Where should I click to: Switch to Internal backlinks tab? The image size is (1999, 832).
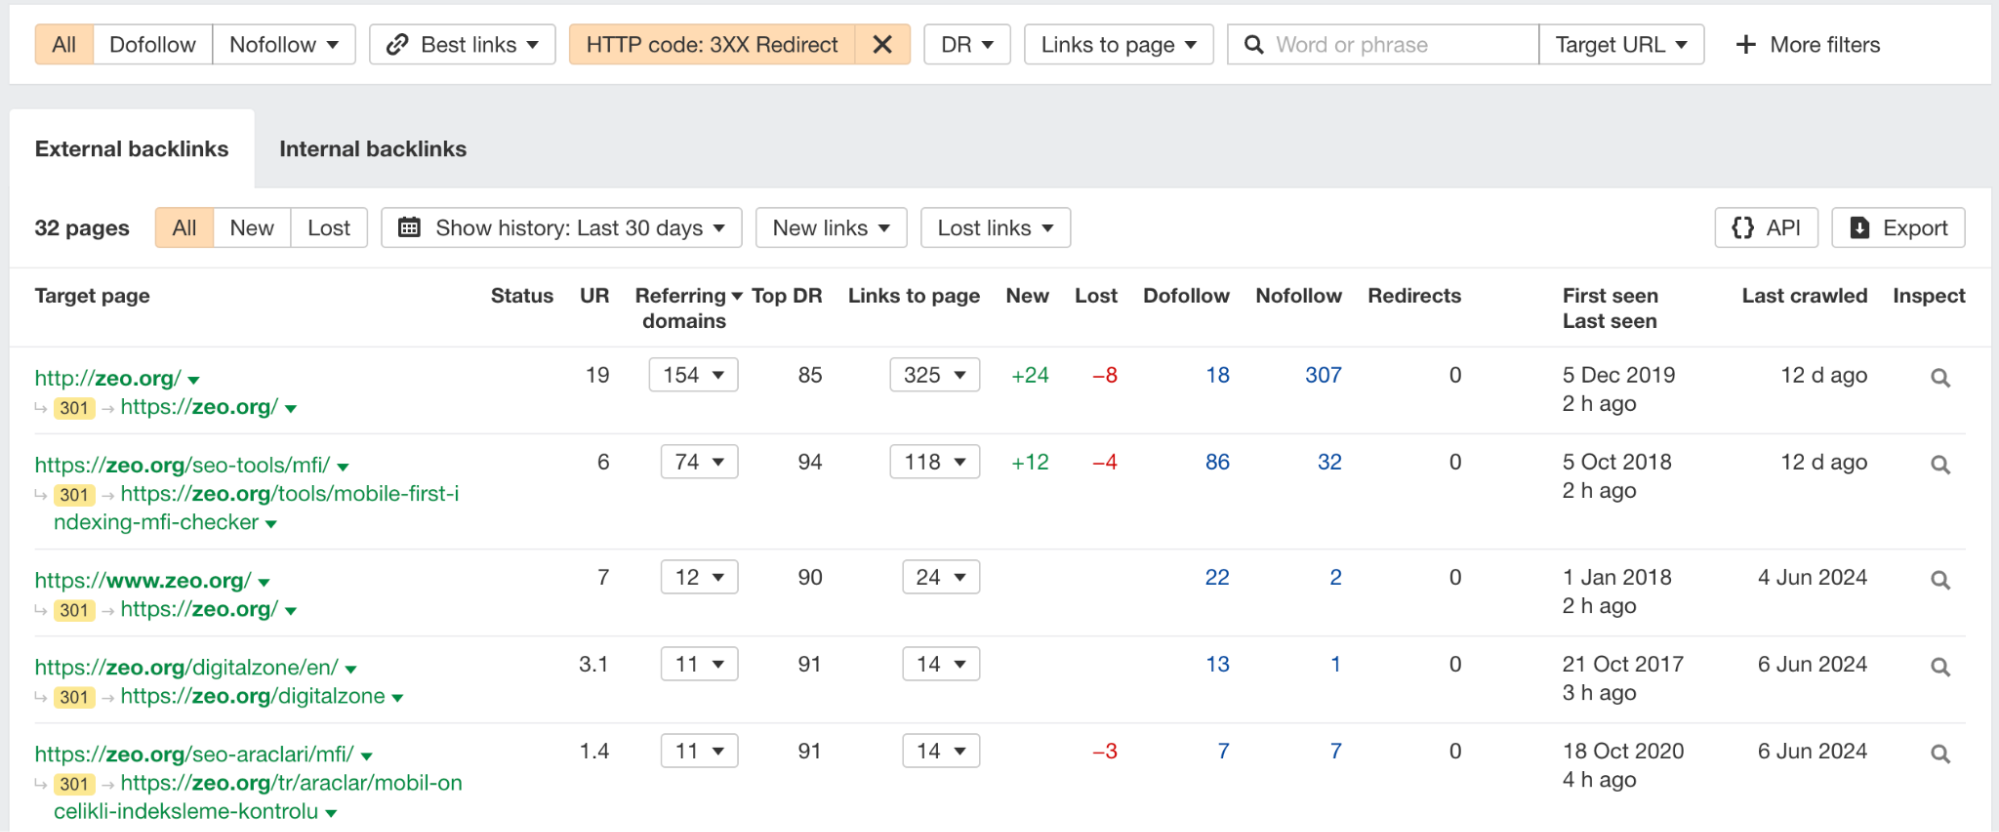[373, 149]
